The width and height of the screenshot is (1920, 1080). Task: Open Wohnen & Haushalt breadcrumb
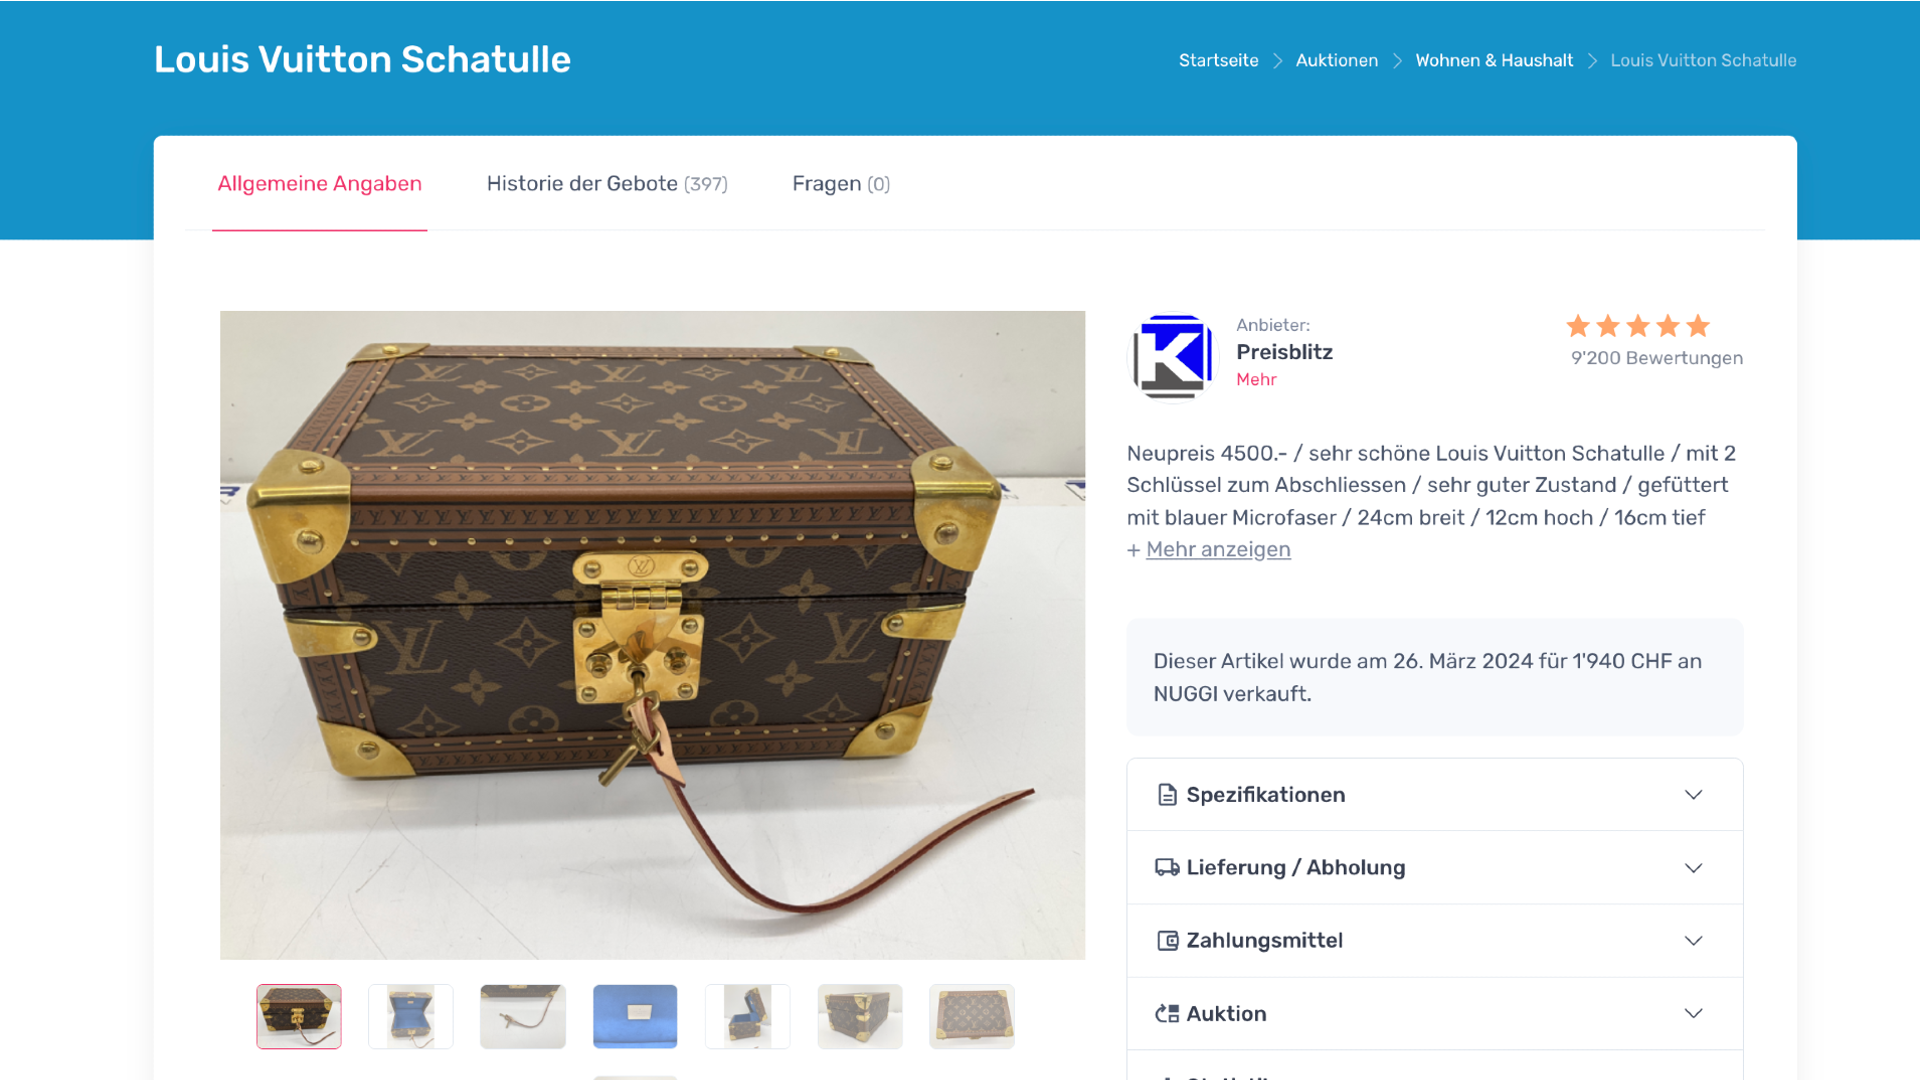1494,61
